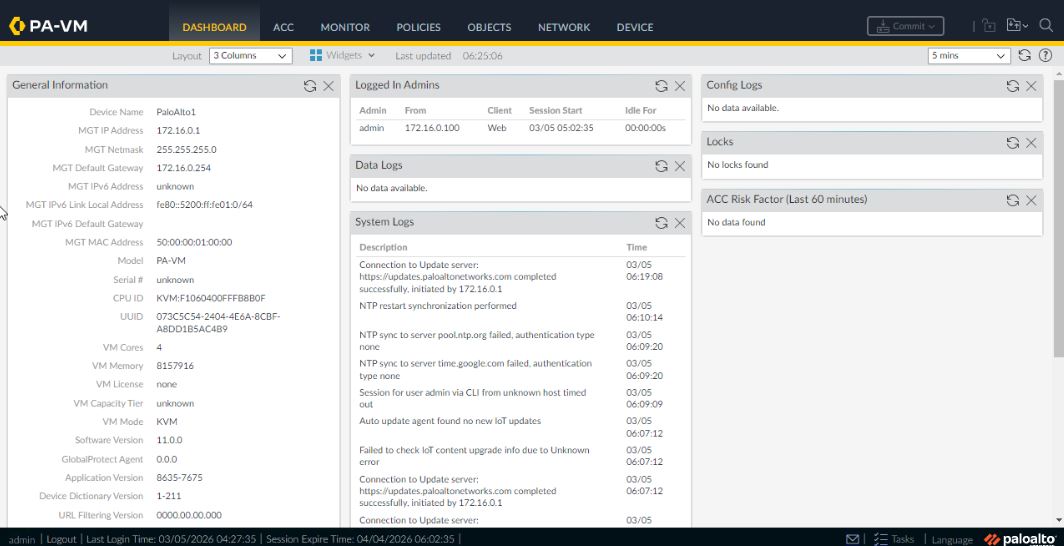Click the Logout link in footer
Image resolution: width=1064 pixels, height=546 pixels.
(x=61, y=539)
